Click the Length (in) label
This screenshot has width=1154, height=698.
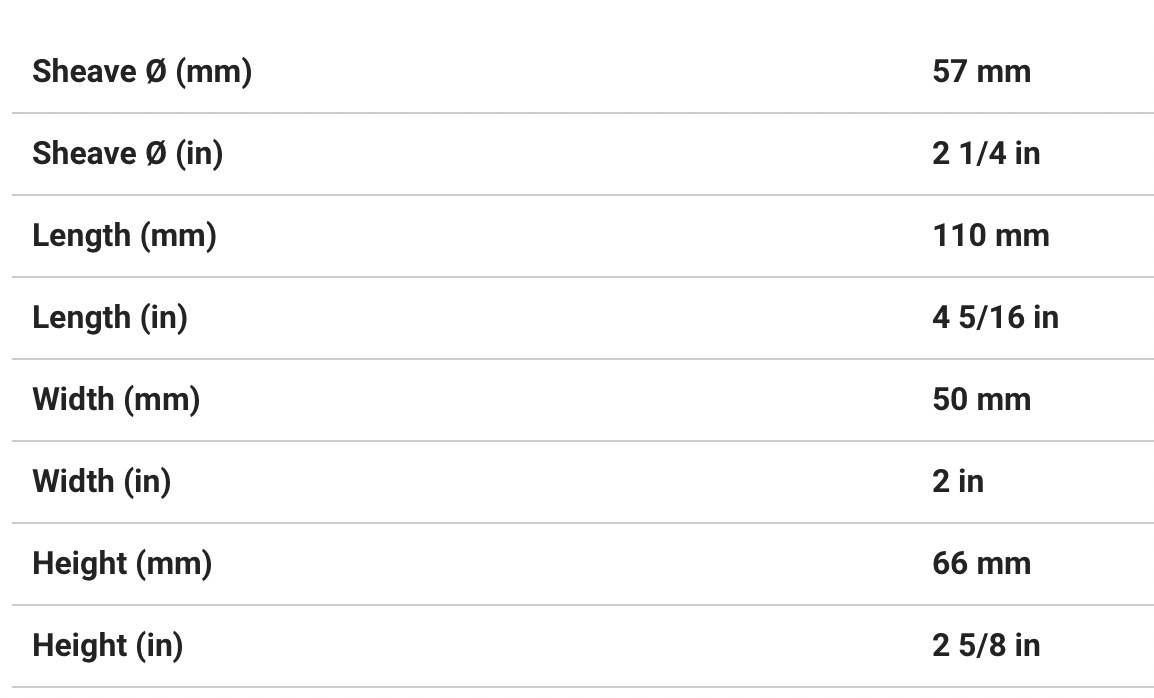point(110,318)
